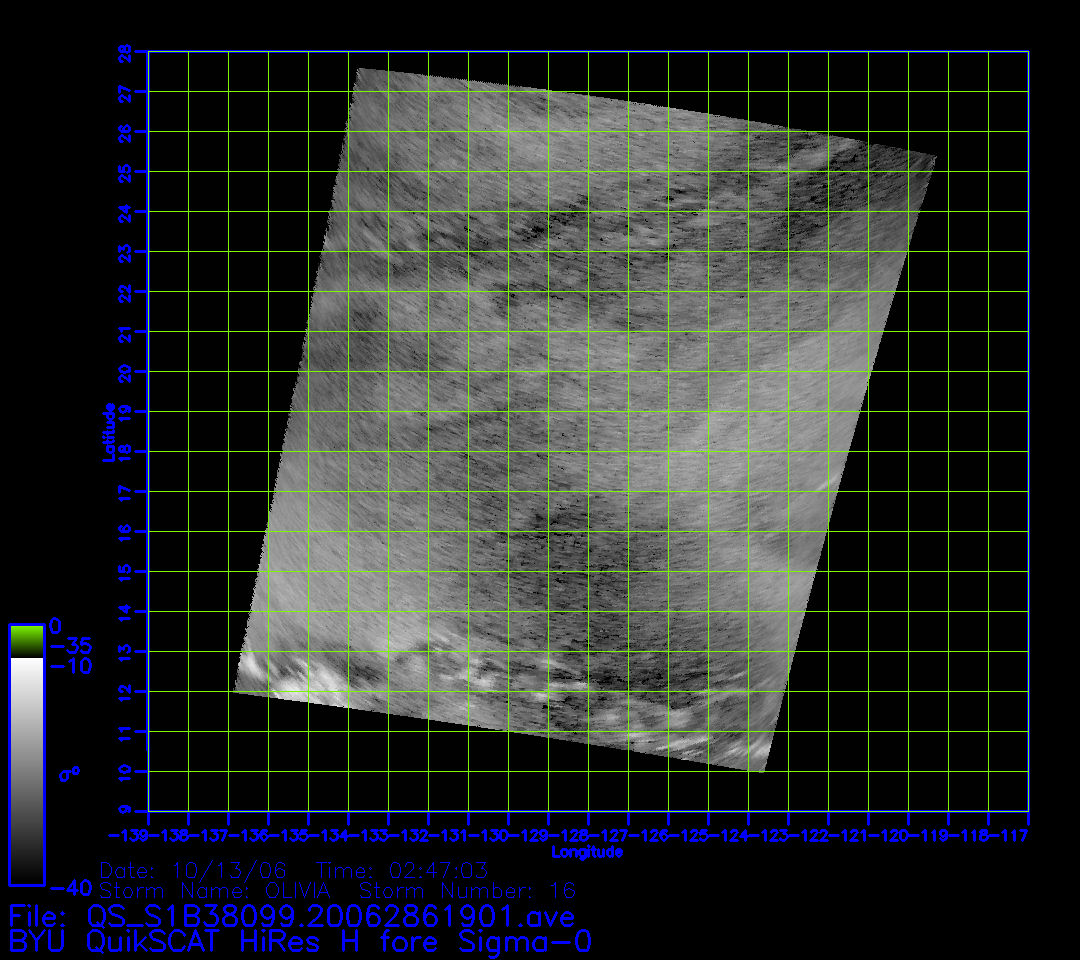Viewport: 1080px width, 960px height.
Task: Click the green swatch atop the color bar
Action: point(26,641)
